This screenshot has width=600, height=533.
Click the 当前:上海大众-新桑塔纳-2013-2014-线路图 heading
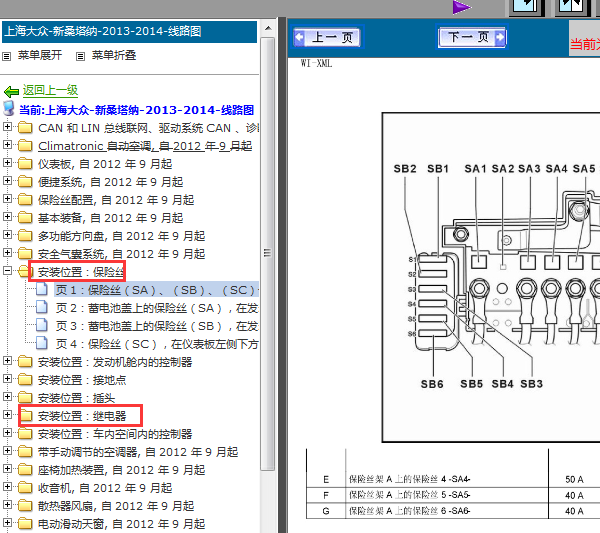click(x=137, y=110)
